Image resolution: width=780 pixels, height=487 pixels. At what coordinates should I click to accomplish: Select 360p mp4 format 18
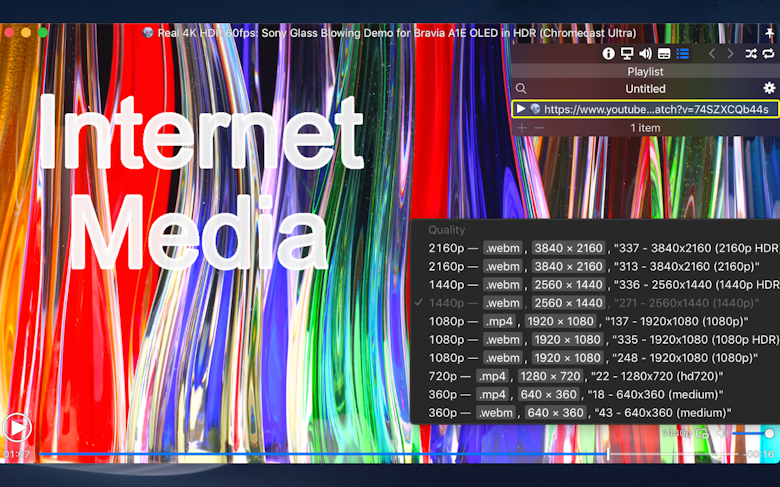click(595, 394)
